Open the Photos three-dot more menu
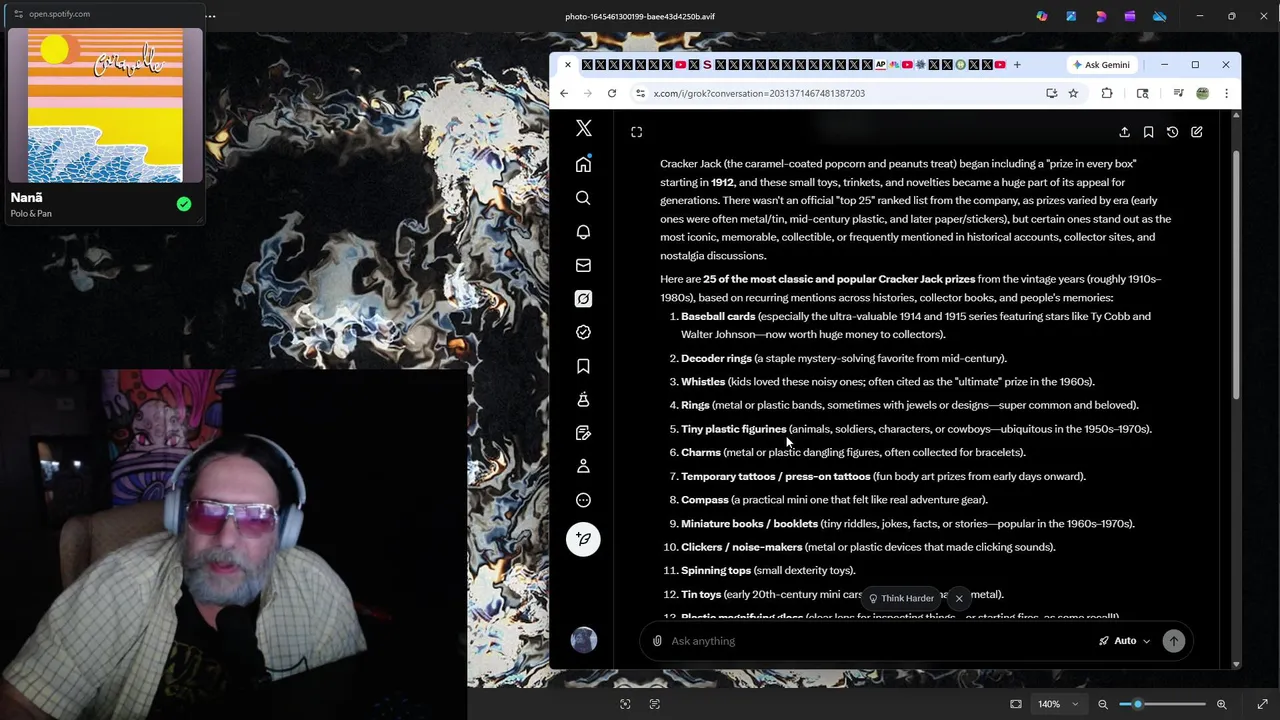 210,16
